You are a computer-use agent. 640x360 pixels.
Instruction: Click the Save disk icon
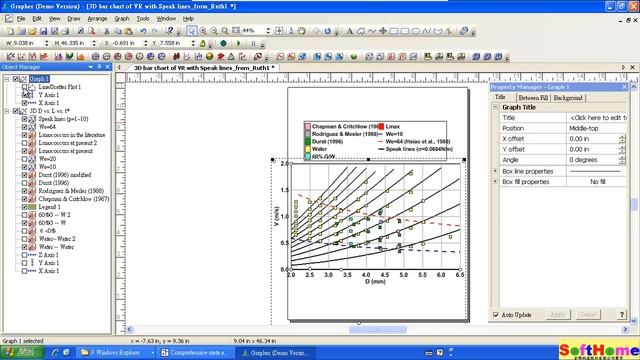tap(43, 31)
